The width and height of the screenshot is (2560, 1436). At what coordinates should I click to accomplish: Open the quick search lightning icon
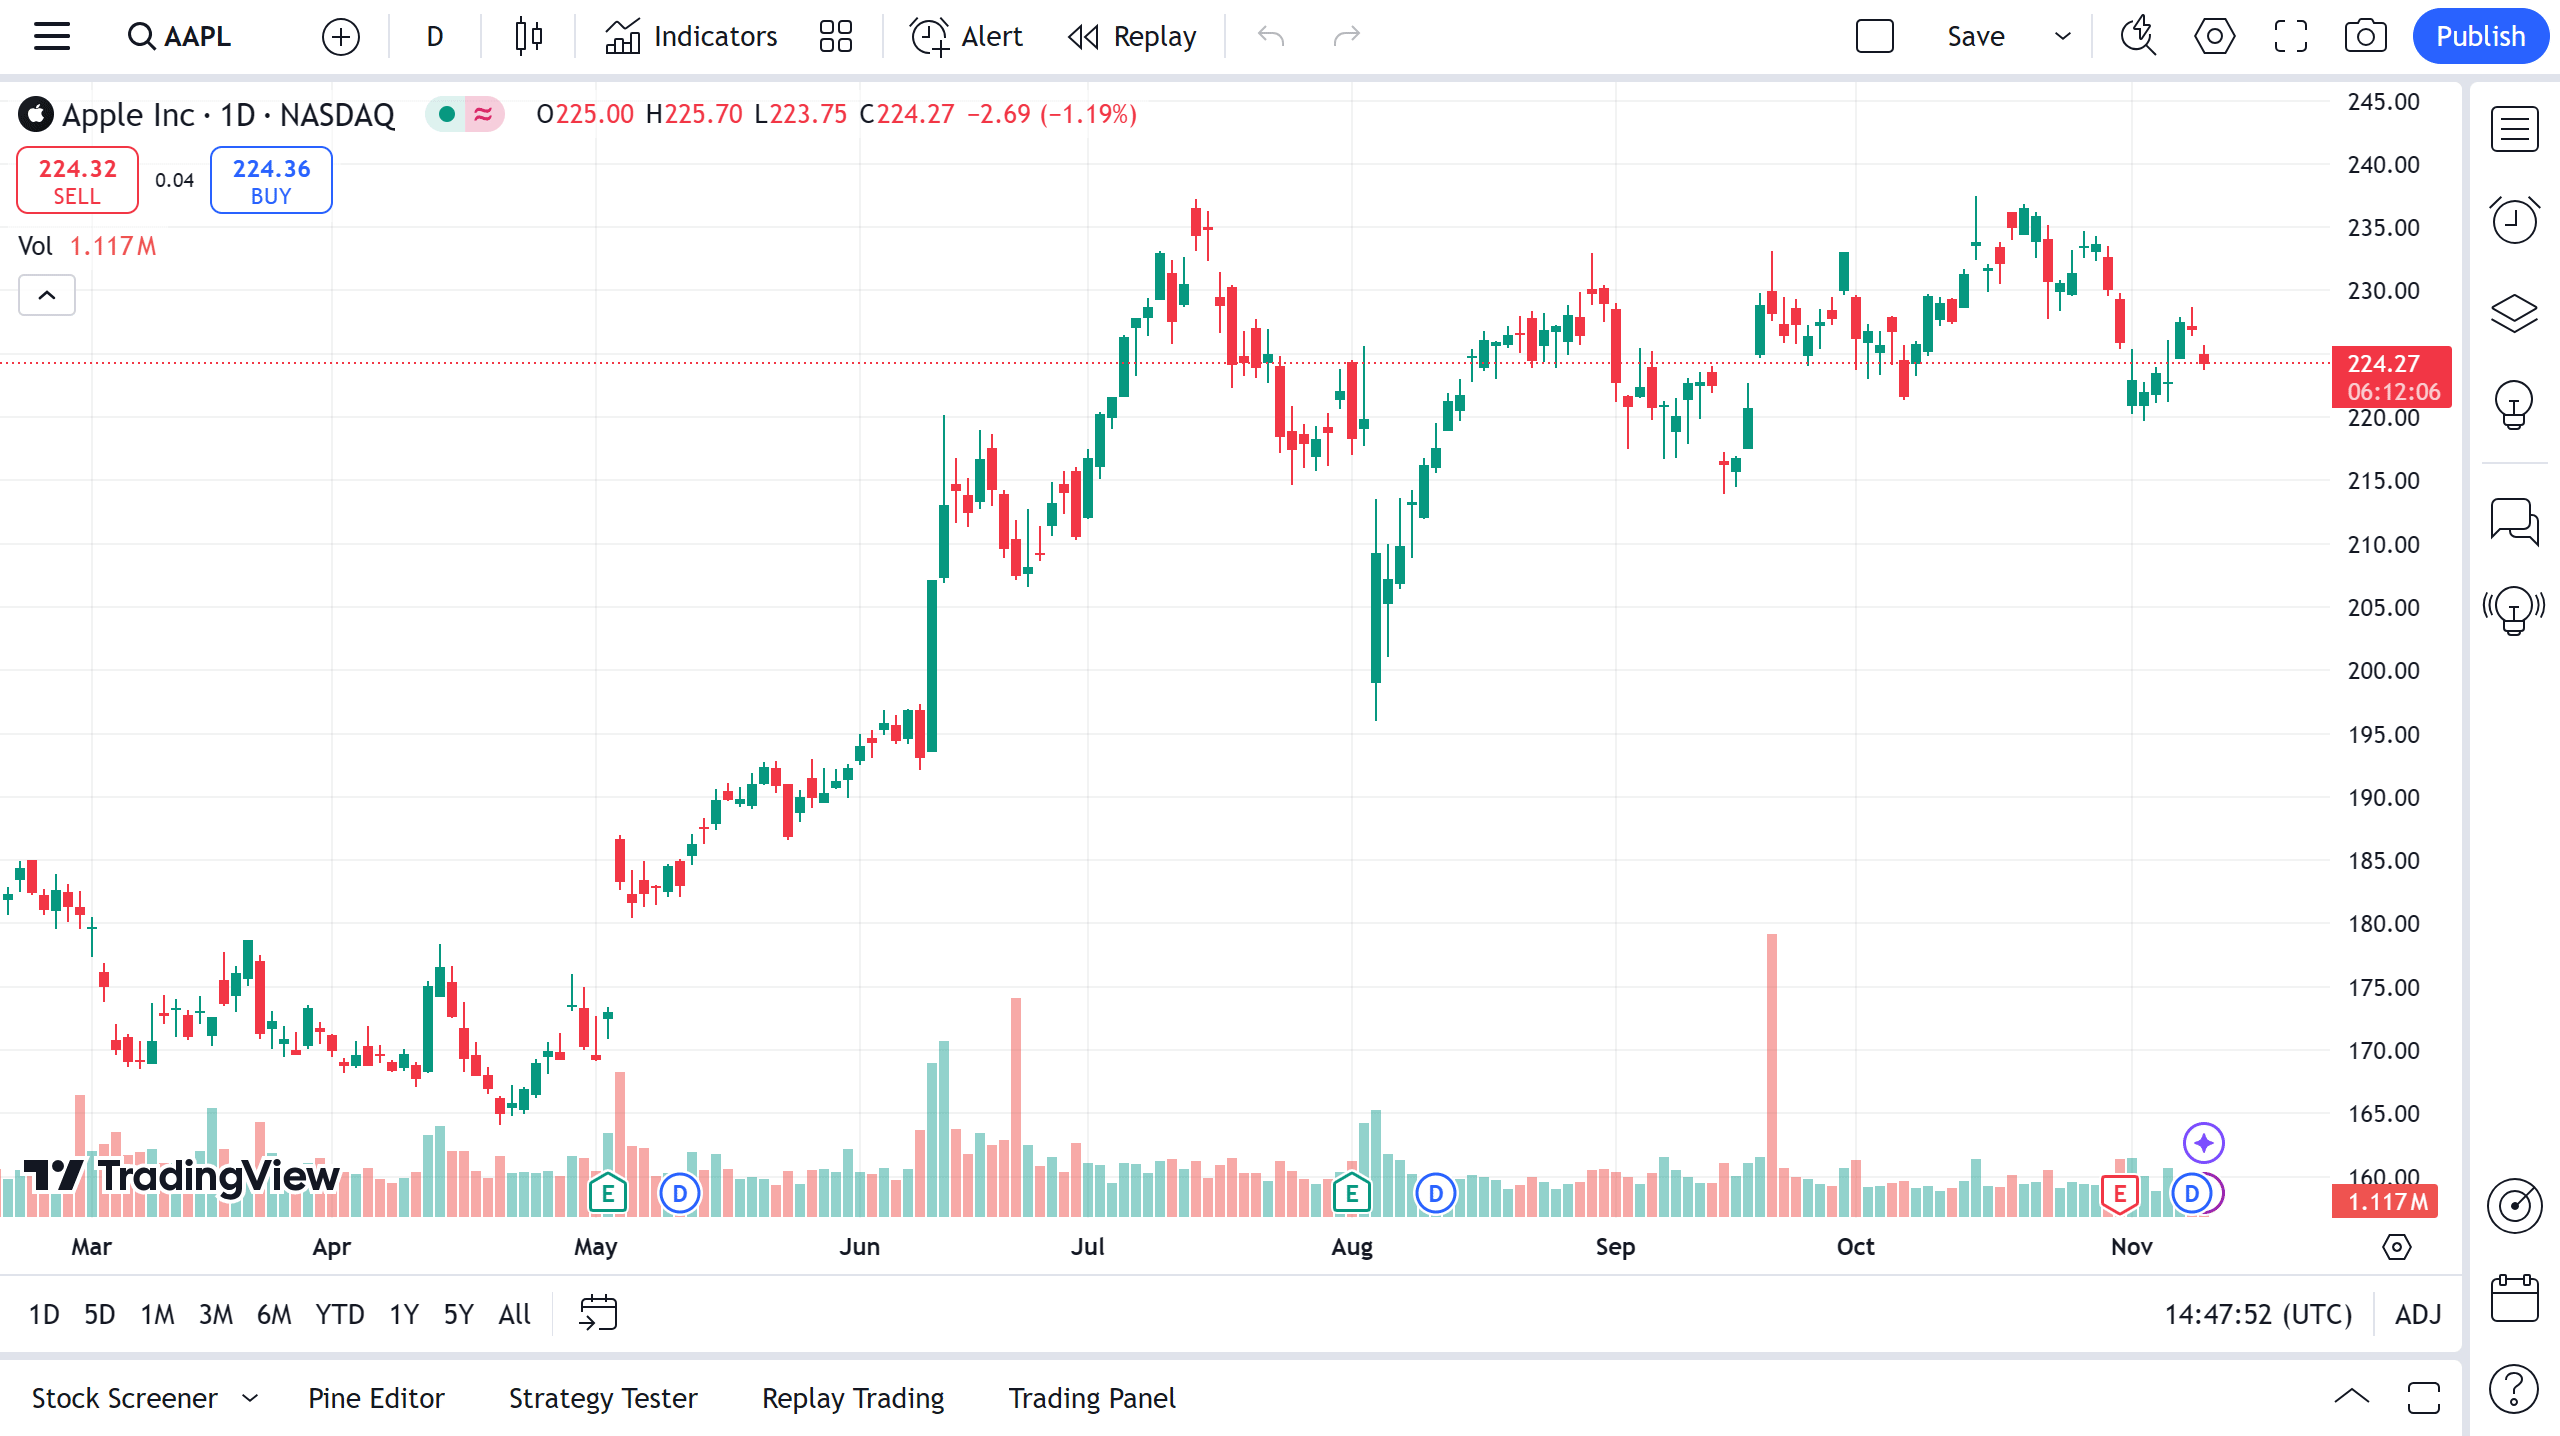coord(2138,37)
